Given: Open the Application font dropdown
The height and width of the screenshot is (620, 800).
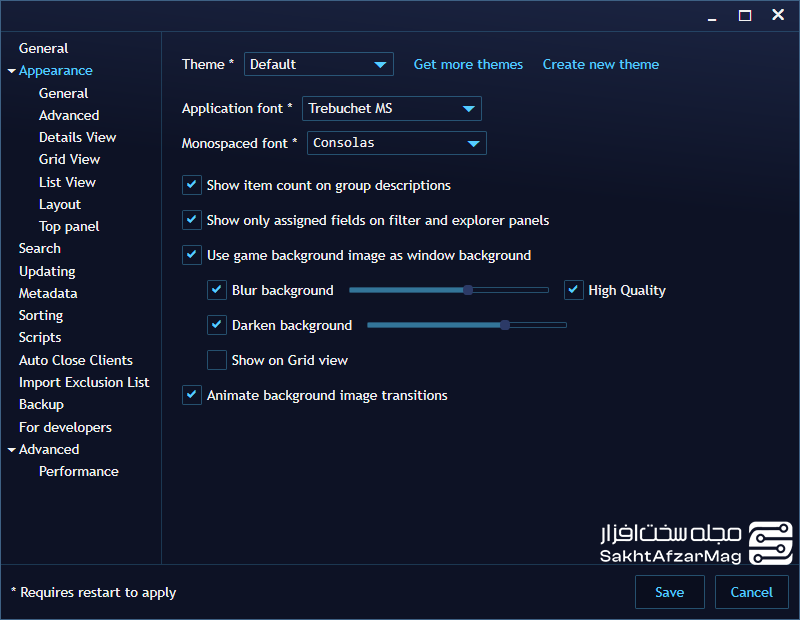Looking at the screenshot, I should pyautogui.click(x=391, y=108).
